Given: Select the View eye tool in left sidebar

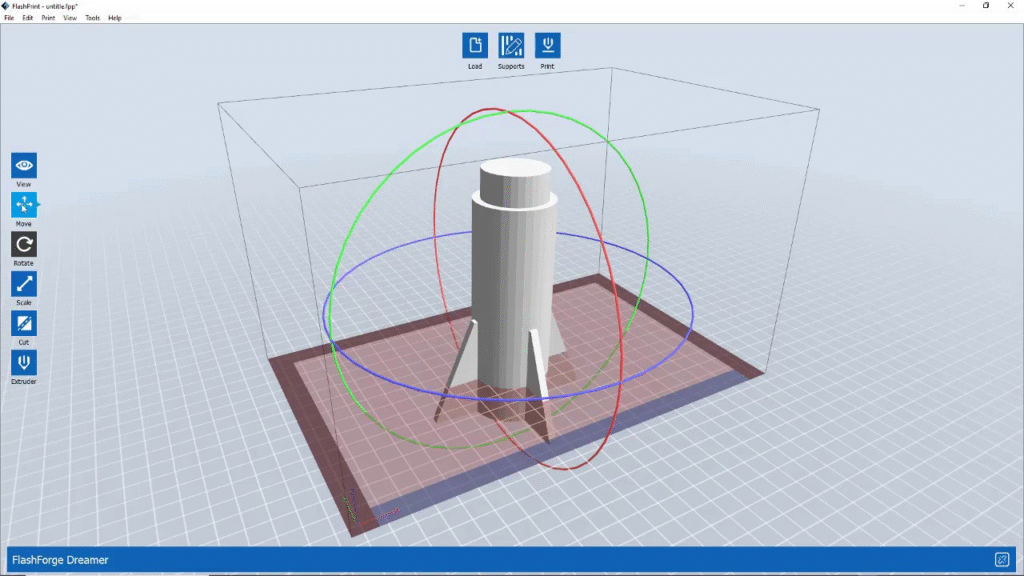Looking at the screenshot, I should 24,166.
